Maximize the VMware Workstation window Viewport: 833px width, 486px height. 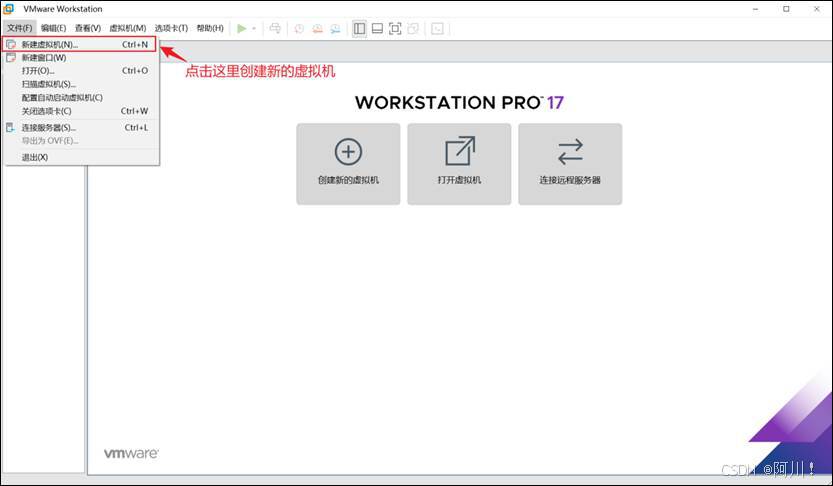[786, 9]
